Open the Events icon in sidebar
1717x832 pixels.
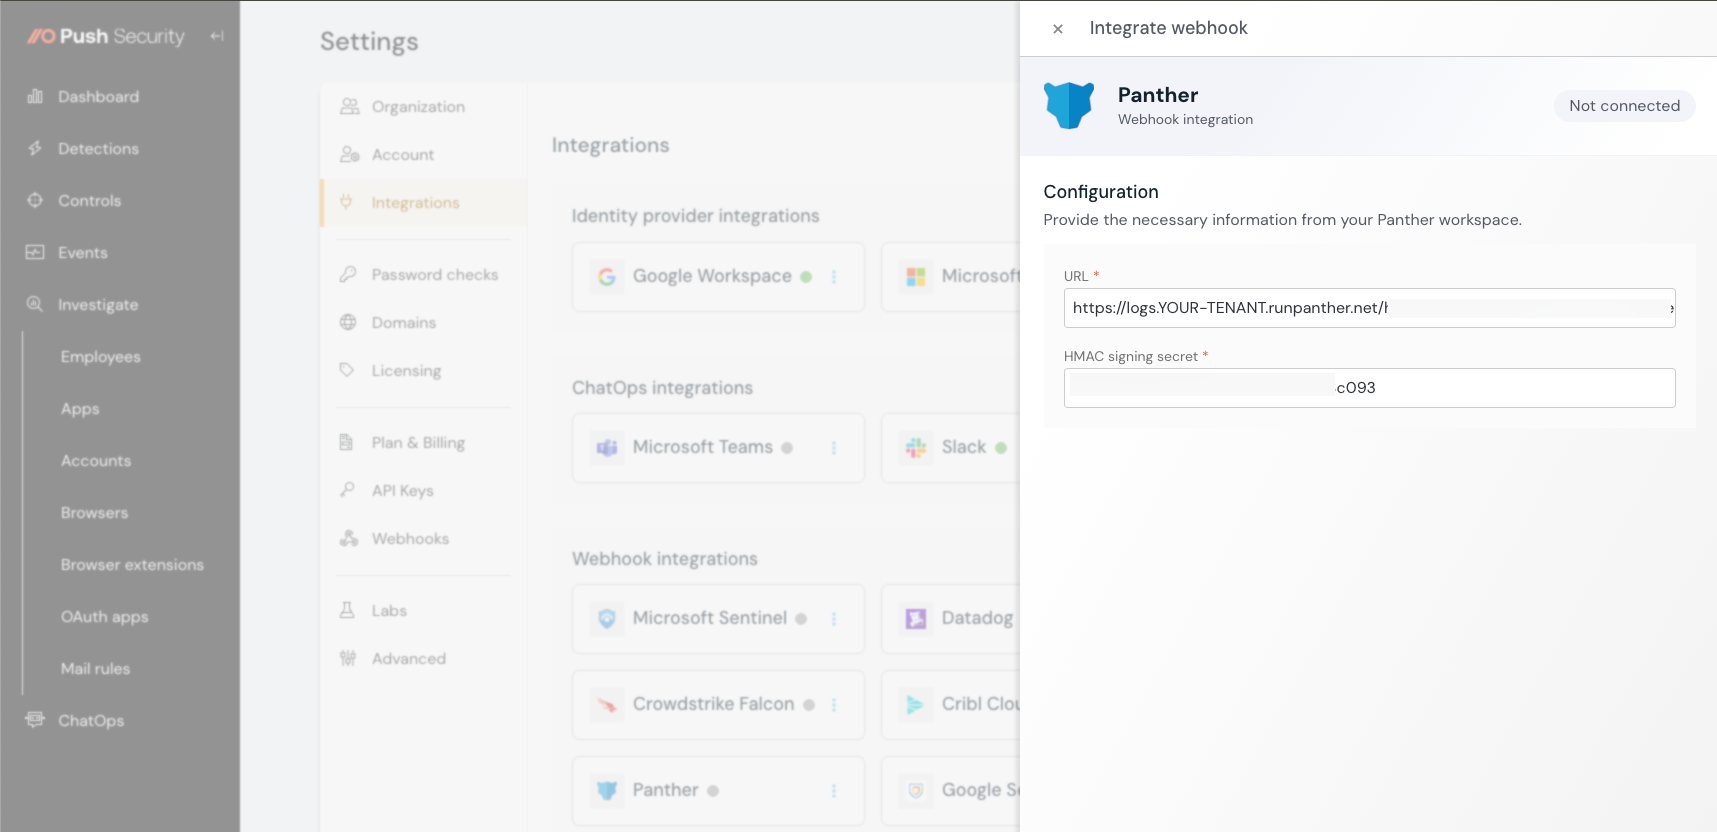(x=35, y=252)
